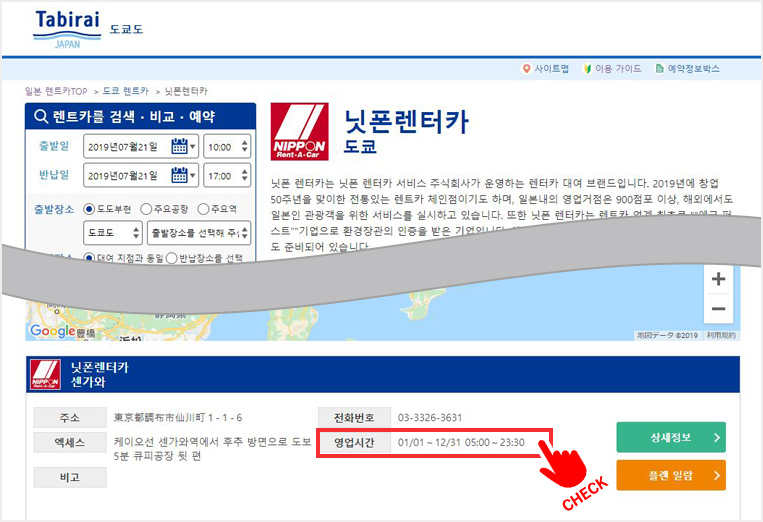
Task: Click the Nippon Rent-A-Car logo at top
Action: 299,132
